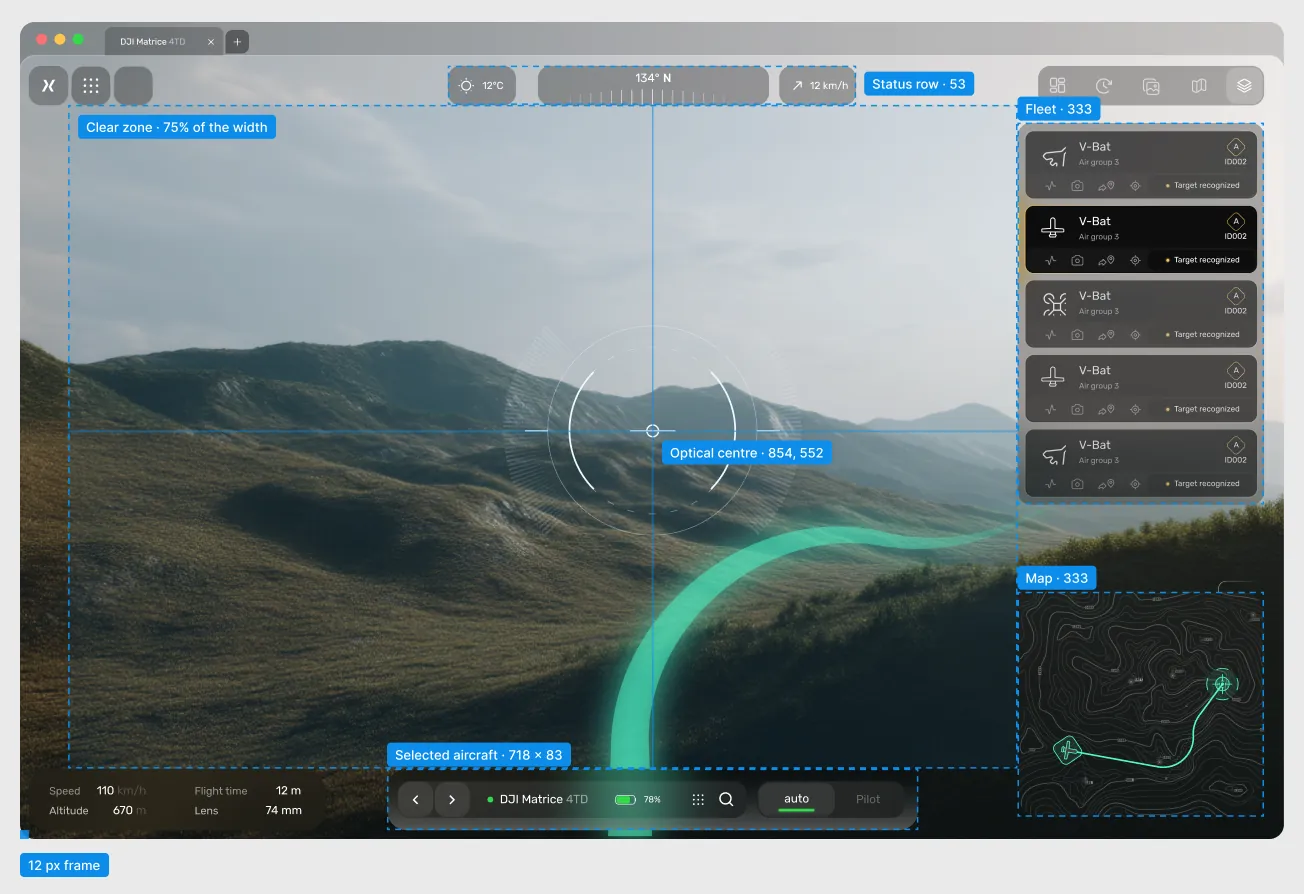Click the Lens 74 mm readout
The width and height of the screenshot is (1304, 894).
tap(248, 811)
